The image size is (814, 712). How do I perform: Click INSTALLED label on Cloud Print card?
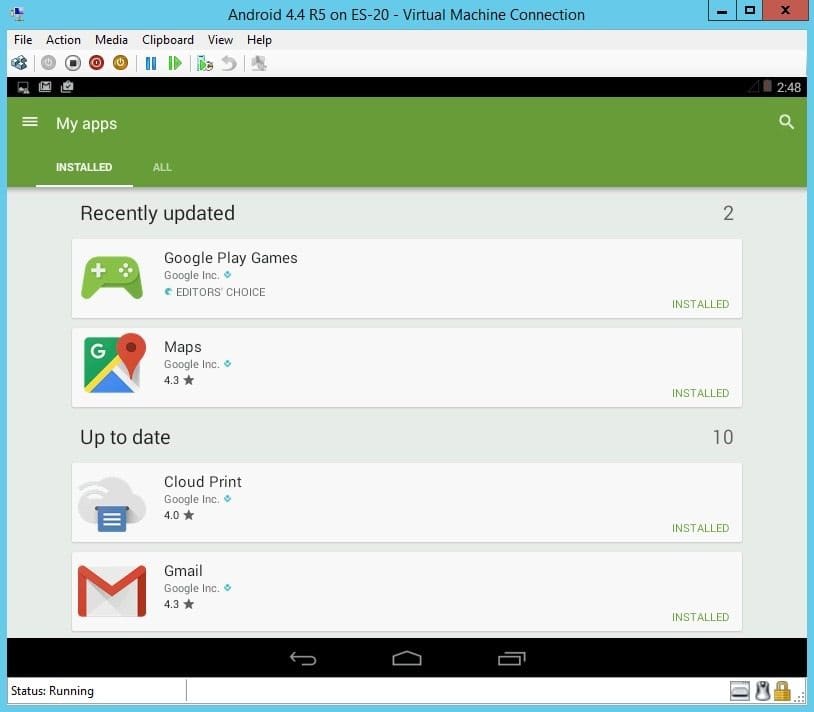click(x=700, y=528)
